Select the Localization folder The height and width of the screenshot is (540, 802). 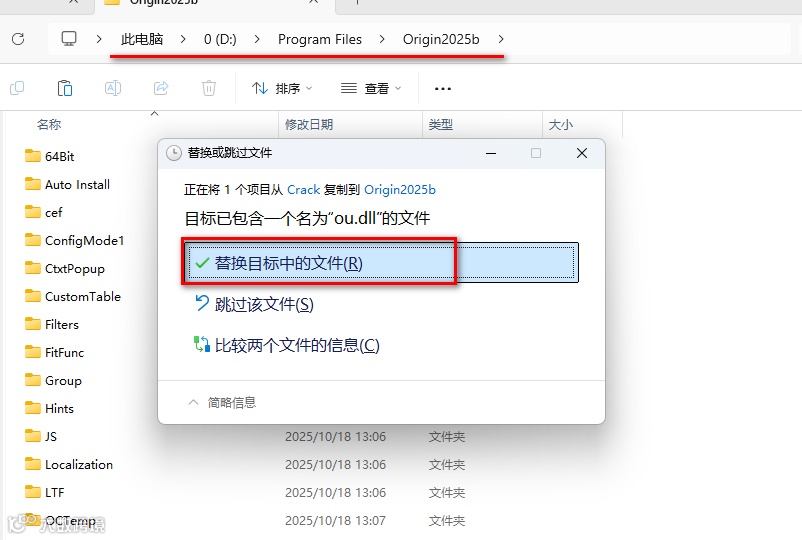tap(79, 464)
